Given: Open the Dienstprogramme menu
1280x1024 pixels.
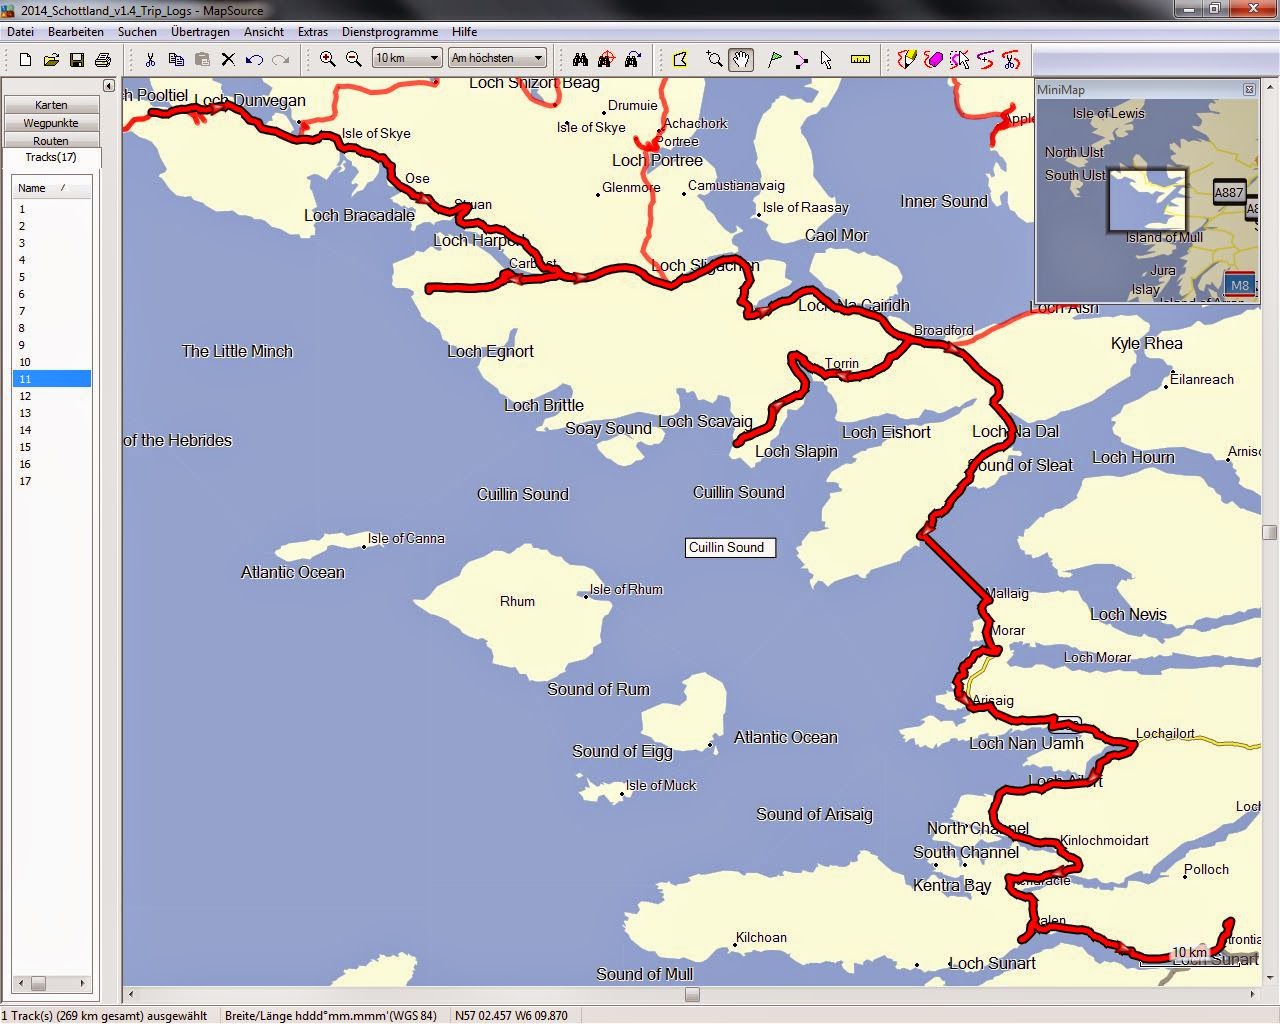Looking at the screenshot, I should (390, 32).
